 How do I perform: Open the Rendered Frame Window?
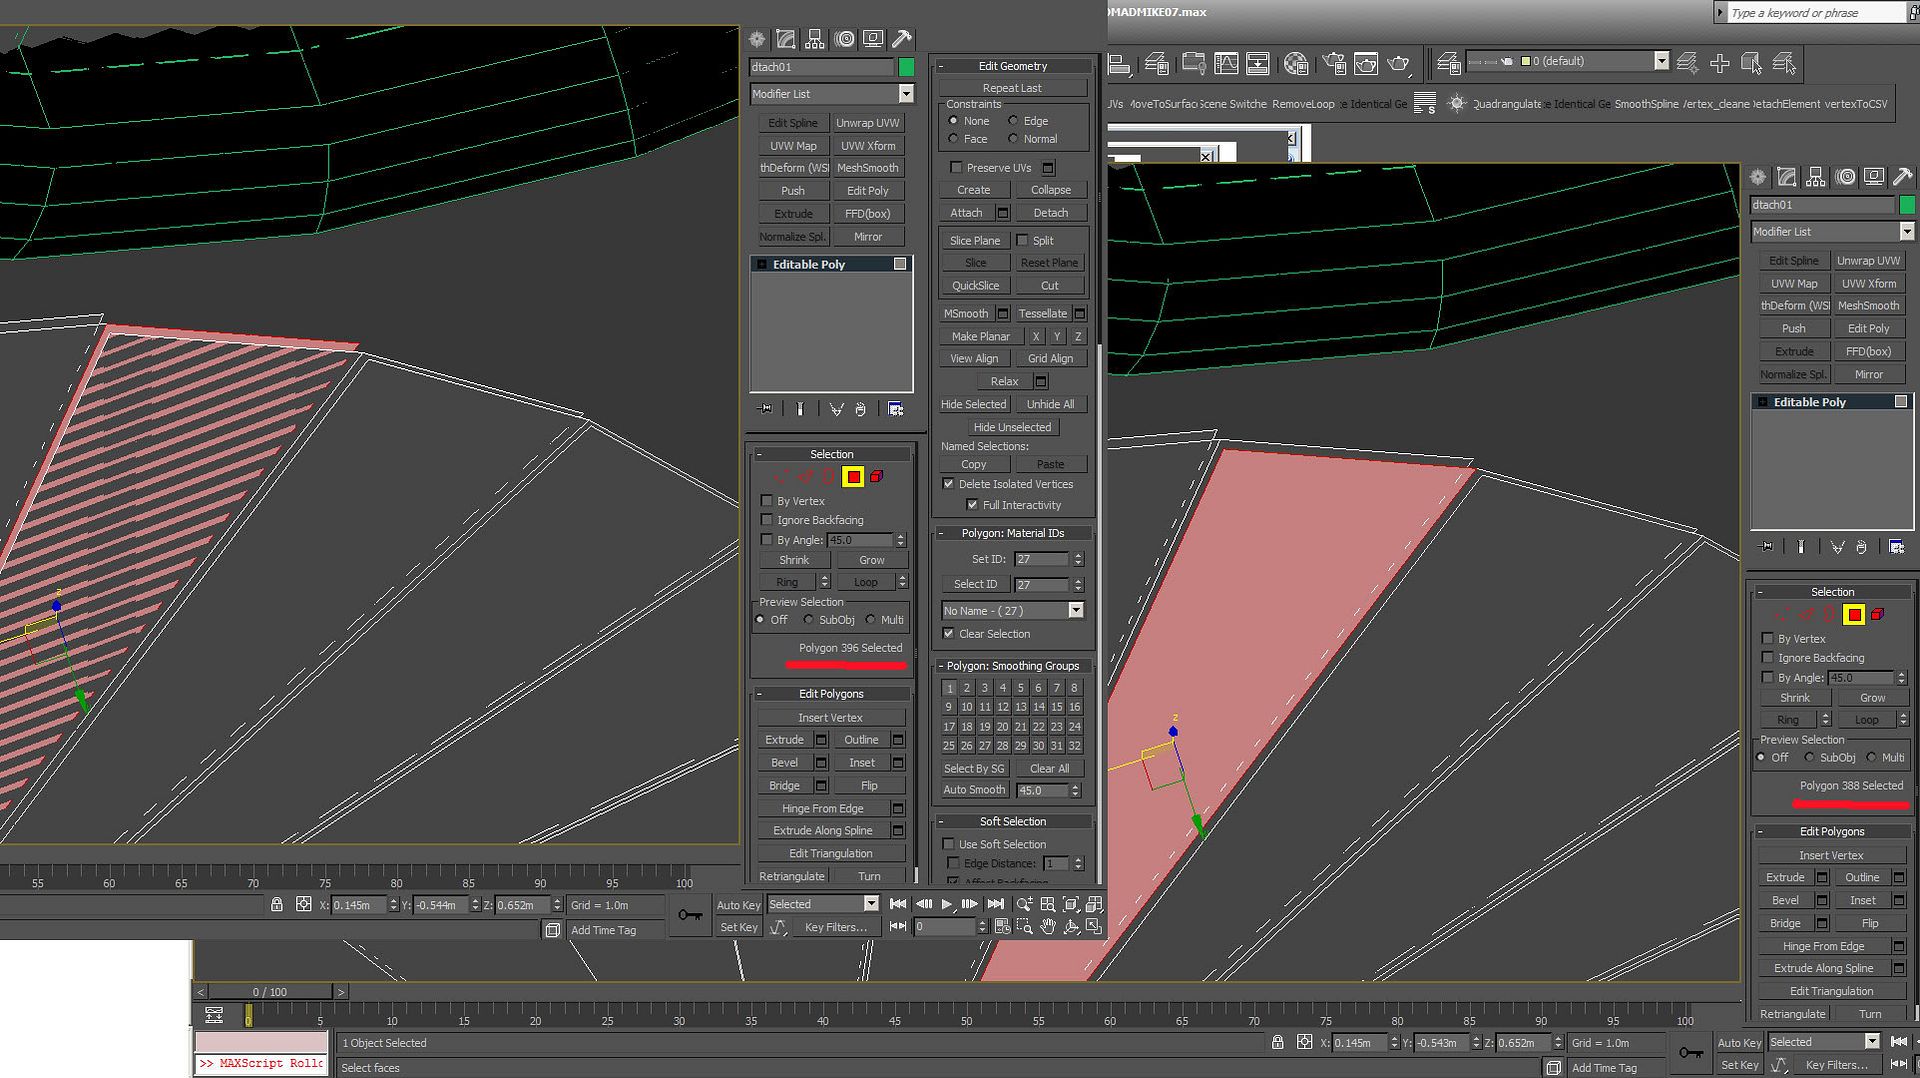[1366, 64]
